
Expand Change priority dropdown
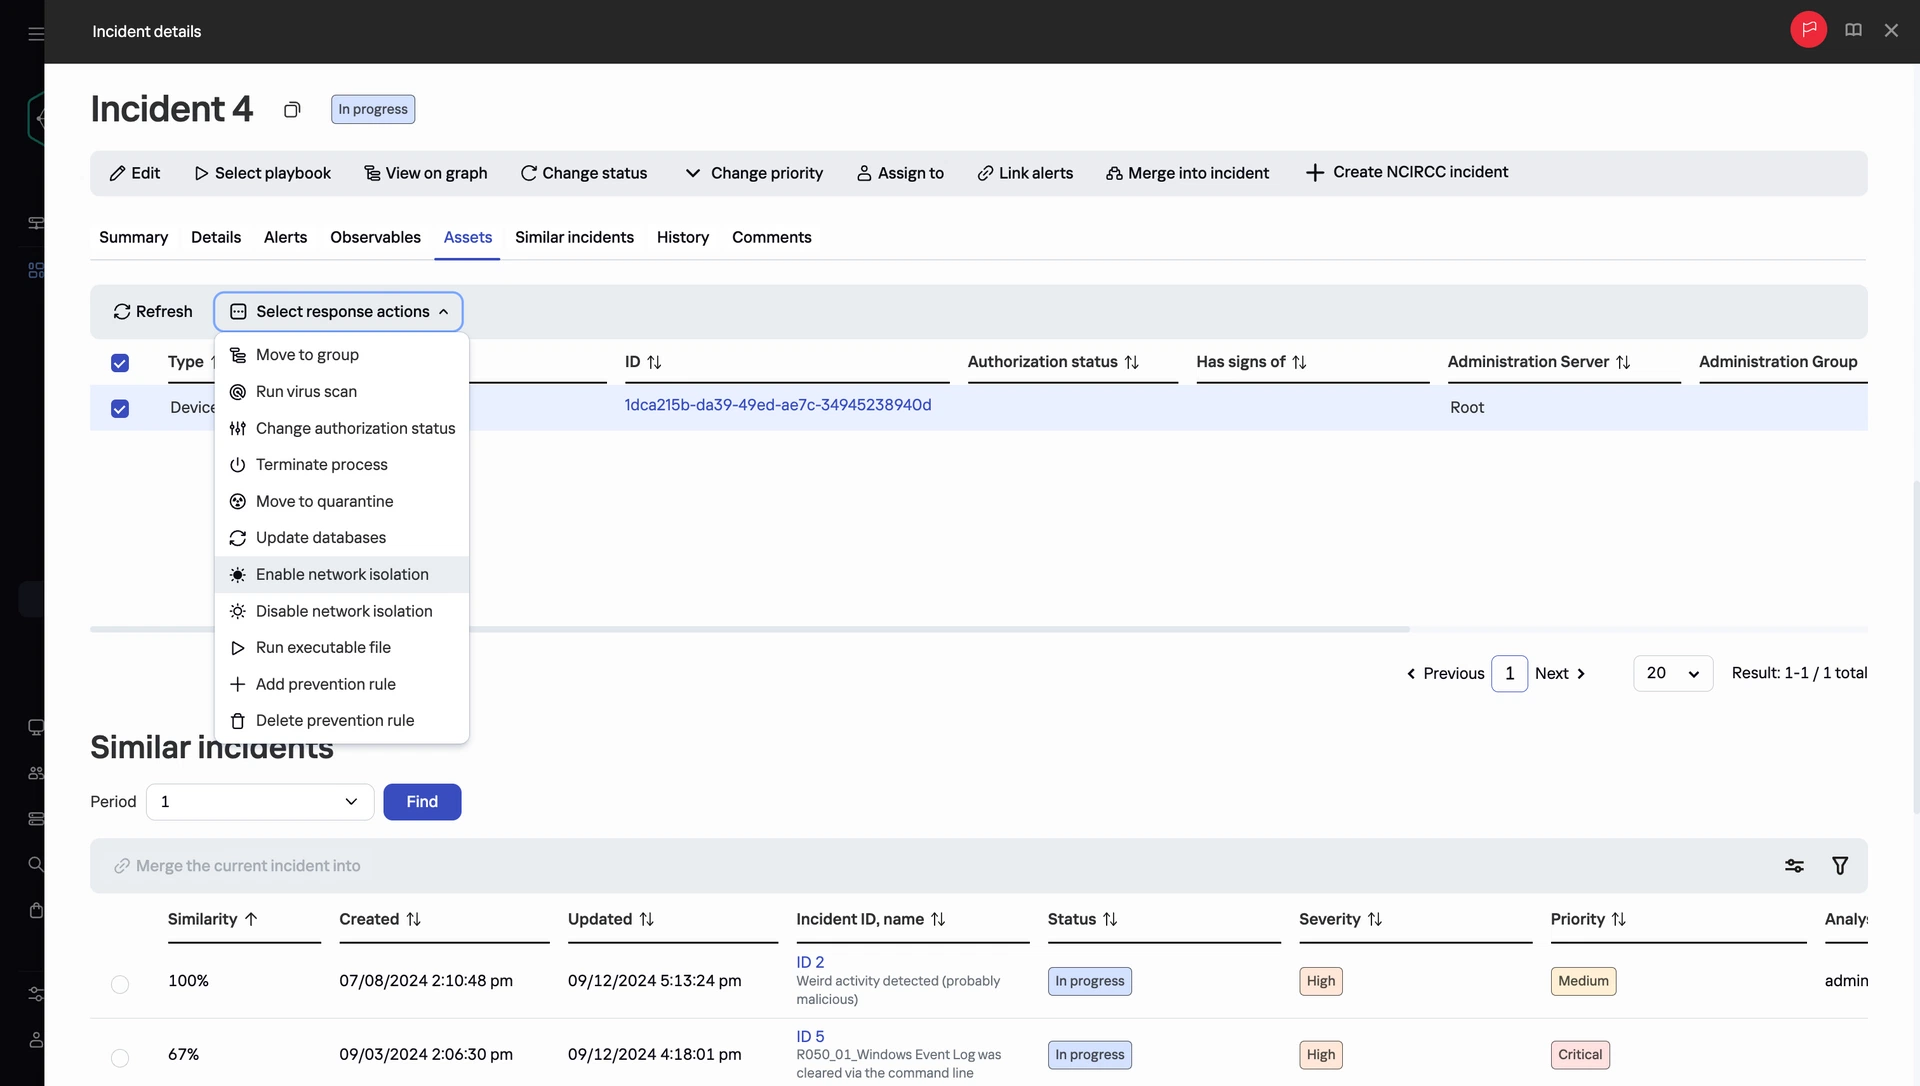754,173
